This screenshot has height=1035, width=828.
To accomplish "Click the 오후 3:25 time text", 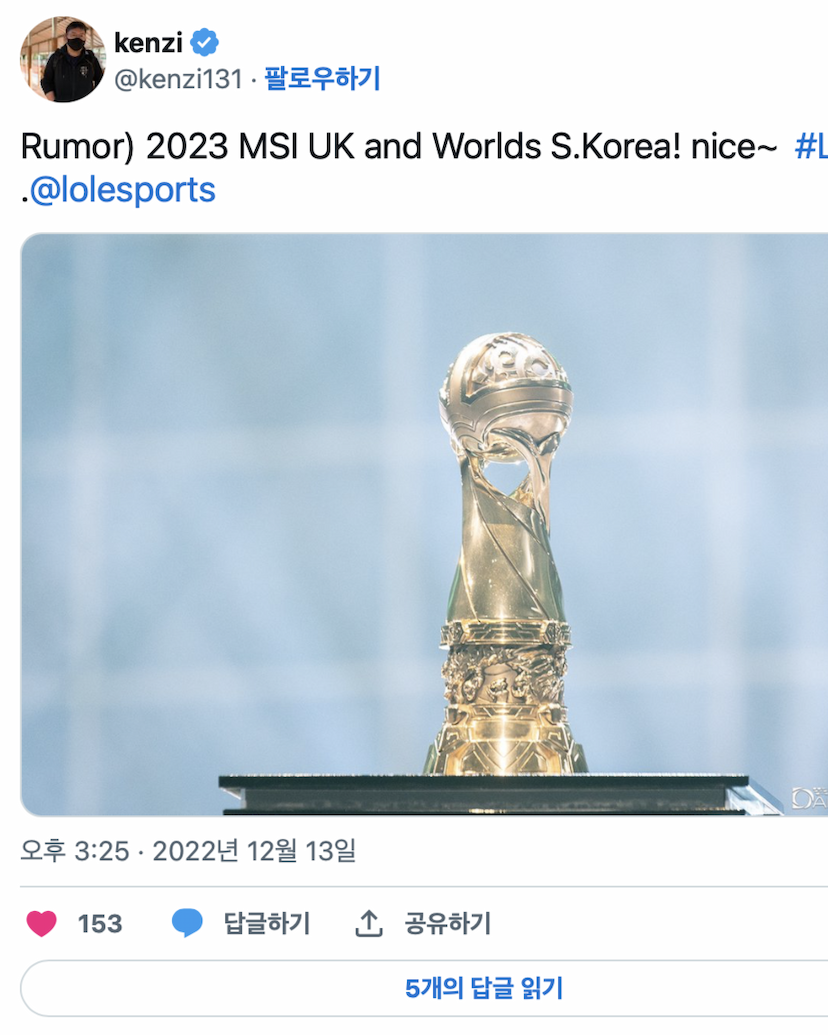I will [x=75, y=851].
